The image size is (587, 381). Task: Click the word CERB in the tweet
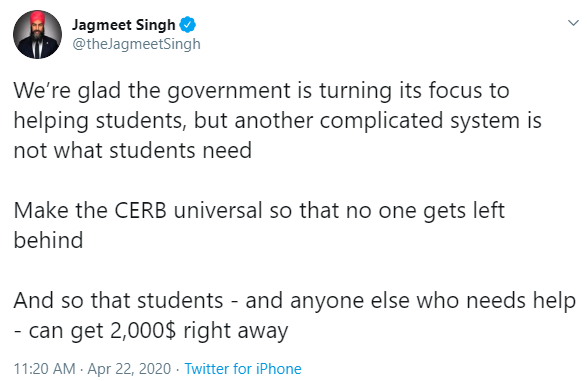[x=140, y=210]
